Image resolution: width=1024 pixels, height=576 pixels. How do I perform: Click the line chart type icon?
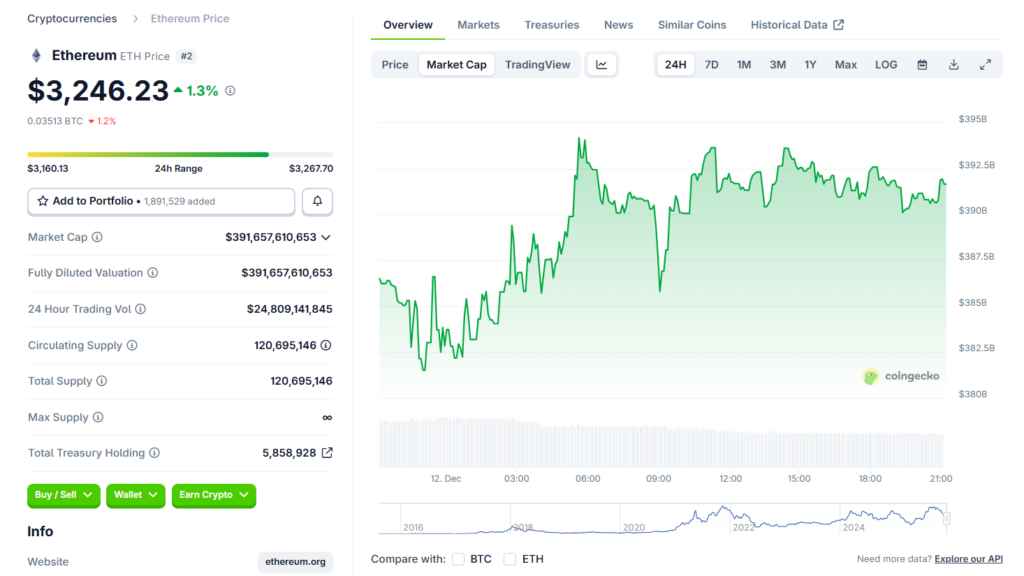(602, 65)
